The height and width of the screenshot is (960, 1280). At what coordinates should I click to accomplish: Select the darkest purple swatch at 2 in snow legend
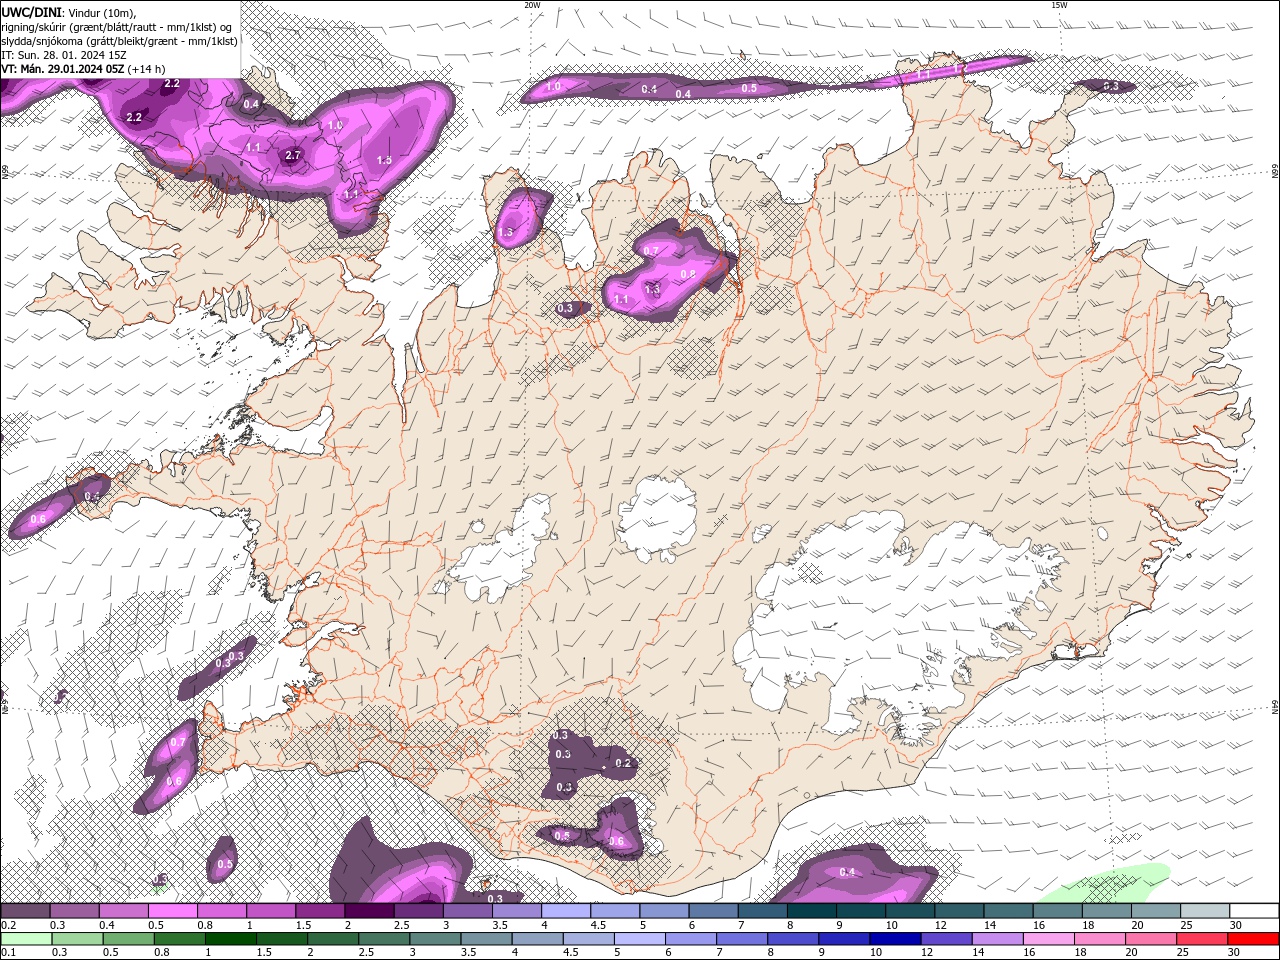(369, 911)
